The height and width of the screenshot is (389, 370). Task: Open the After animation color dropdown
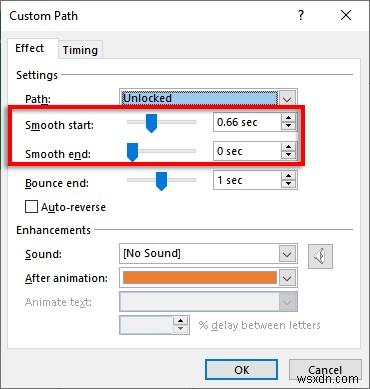click(287, 278)
